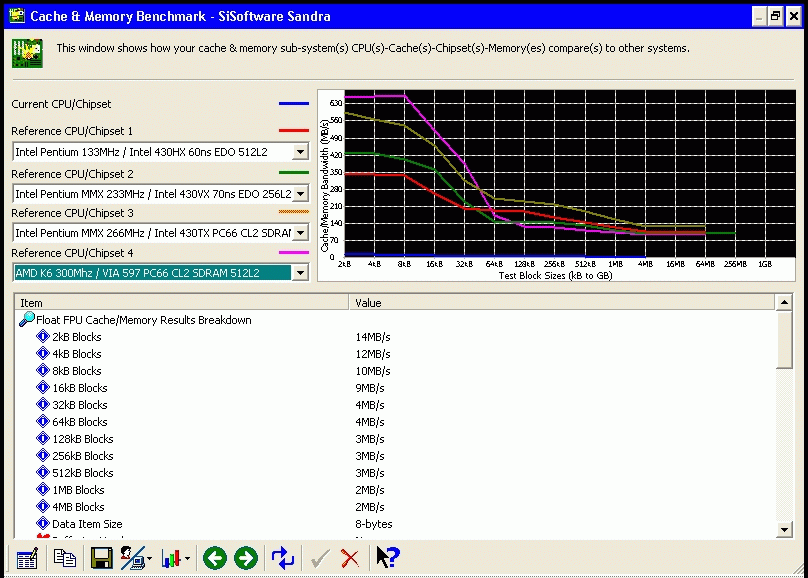The width and height of the screenshot is (808, 578).
Task: Activate the What's This help cursor icon
Action: point(388,558)
